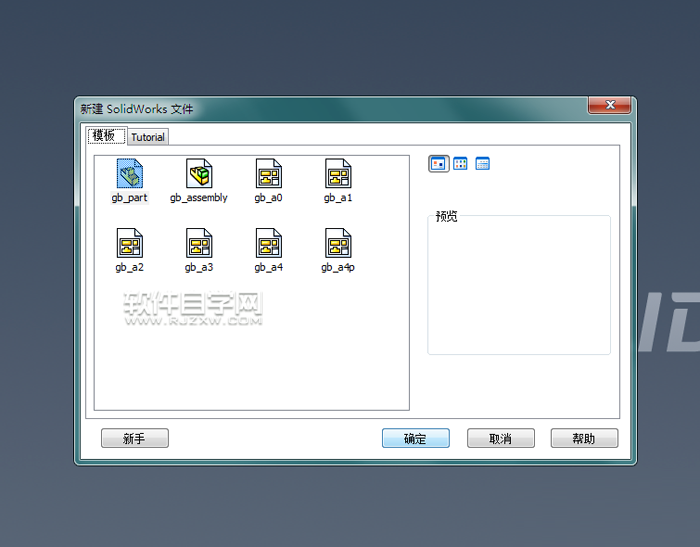
Task: Click the gb_a3 file name label
Action: [199, 267]
